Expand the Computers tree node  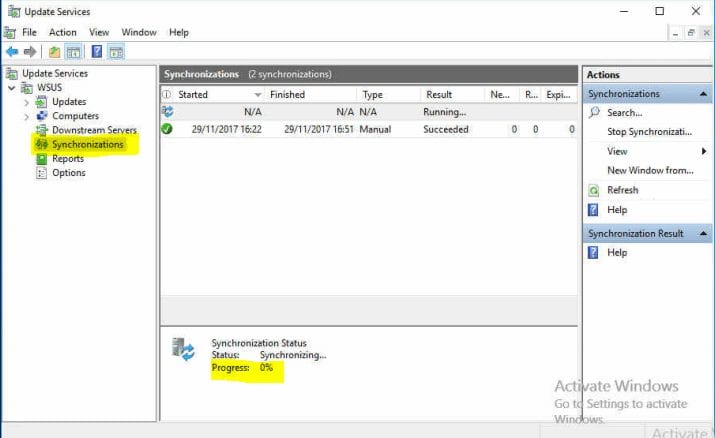pos(26,117)
